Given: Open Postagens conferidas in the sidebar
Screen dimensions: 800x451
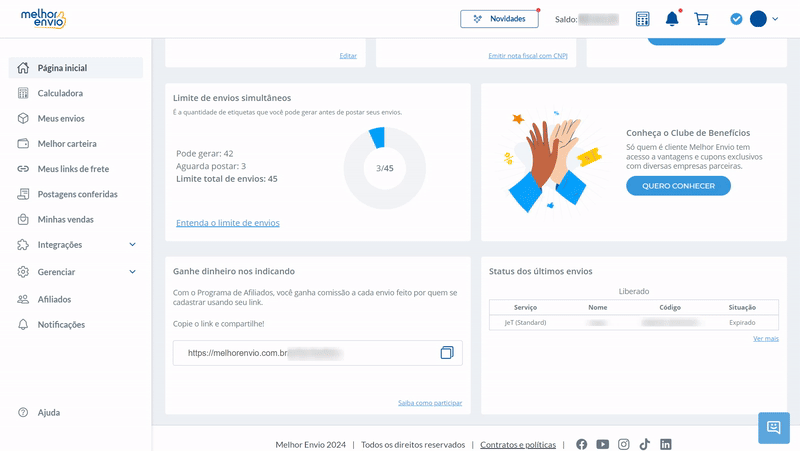Looking at the screenshot, I should (76, 194).
